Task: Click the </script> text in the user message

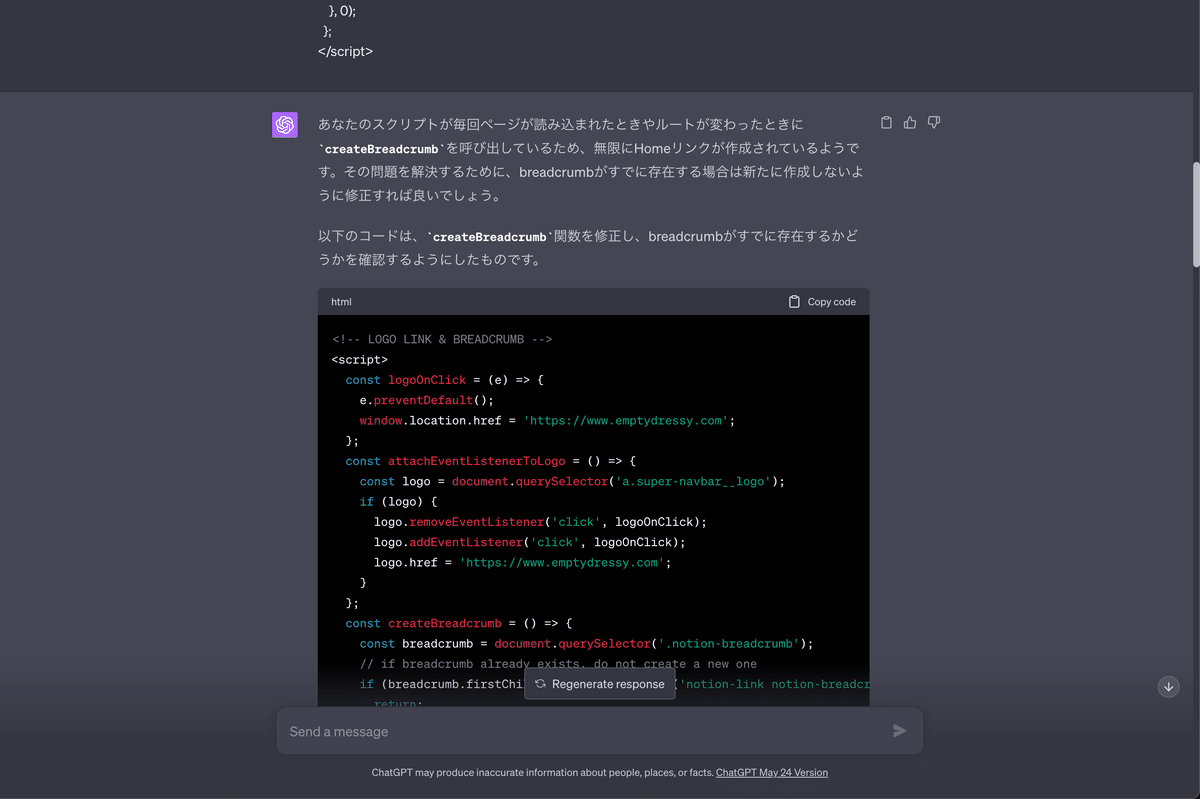Action: [346, 51]
